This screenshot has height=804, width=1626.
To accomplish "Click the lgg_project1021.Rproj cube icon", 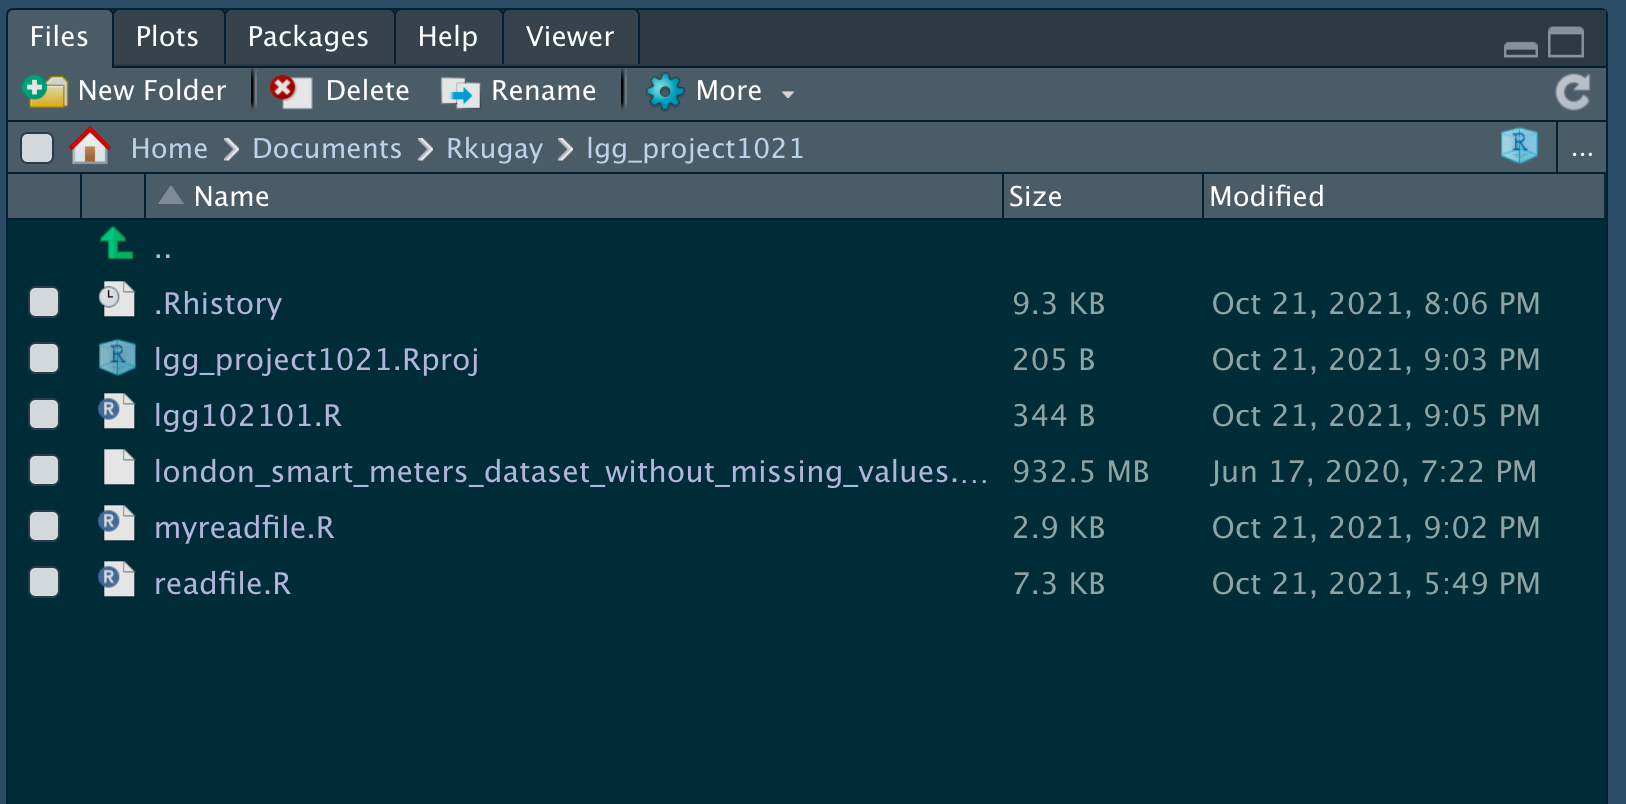I will [x=117, y=356].
